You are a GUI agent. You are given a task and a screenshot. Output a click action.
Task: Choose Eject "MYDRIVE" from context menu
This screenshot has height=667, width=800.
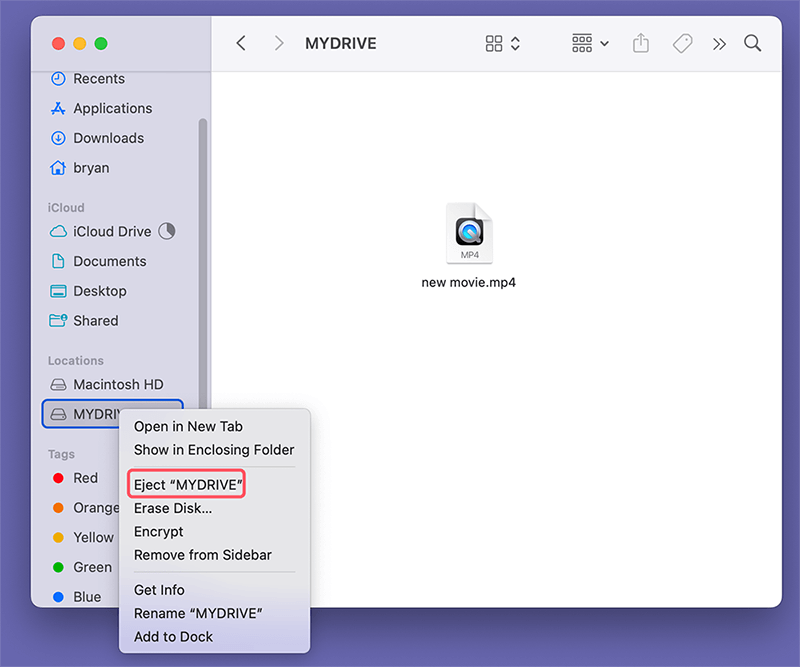188,485
